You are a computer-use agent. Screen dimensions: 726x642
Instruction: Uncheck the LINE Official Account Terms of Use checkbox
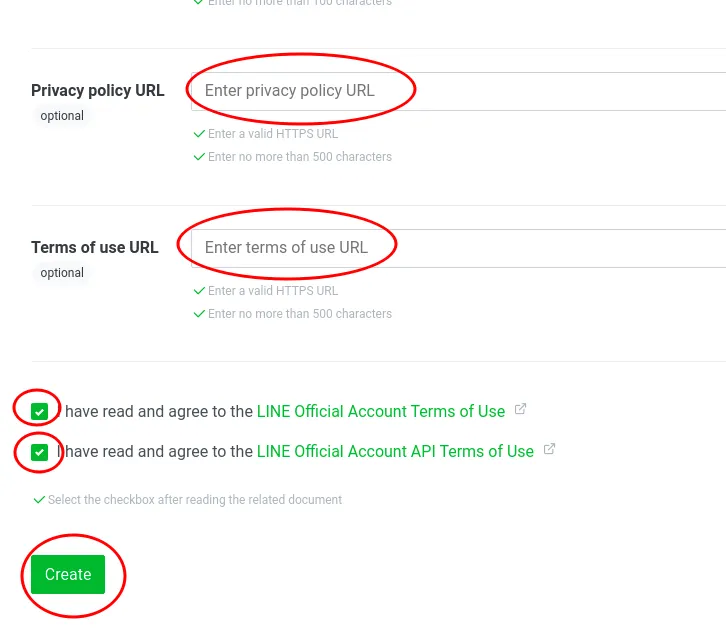click(x=39, y=411)
